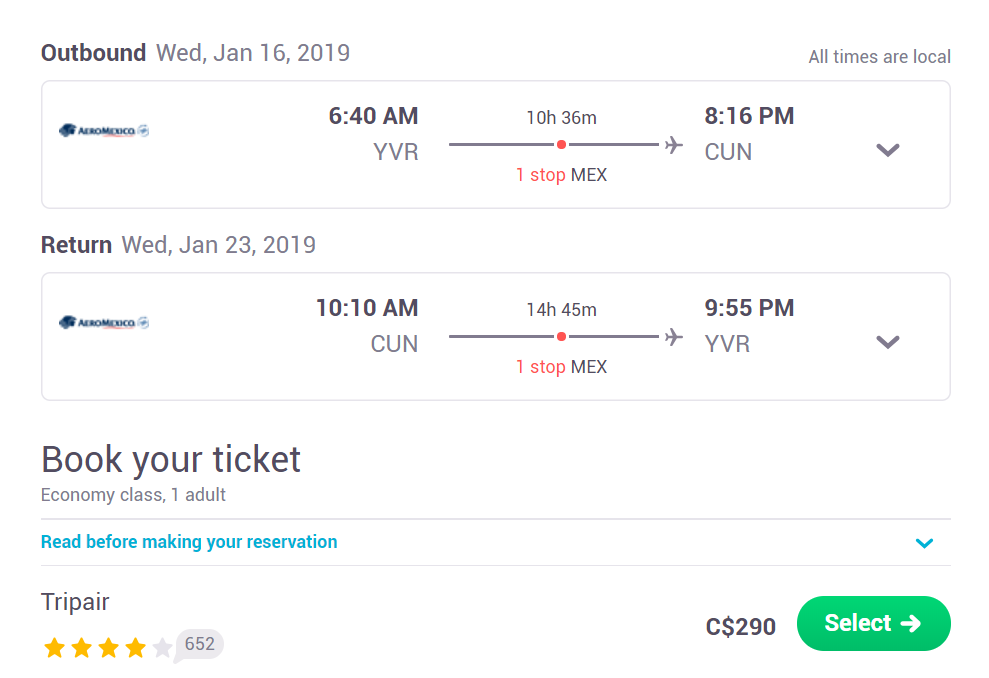Click the 1 stop MEX label on outbound
This screenshot has height=678, width=989.
coord(561,175)
